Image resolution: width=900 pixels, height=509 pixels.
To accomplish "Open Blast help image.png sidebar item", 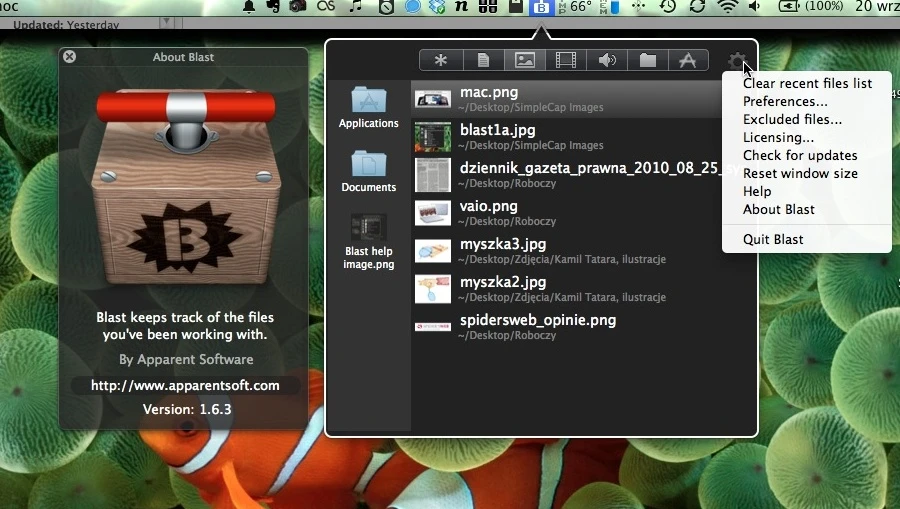I will [368, 242].
